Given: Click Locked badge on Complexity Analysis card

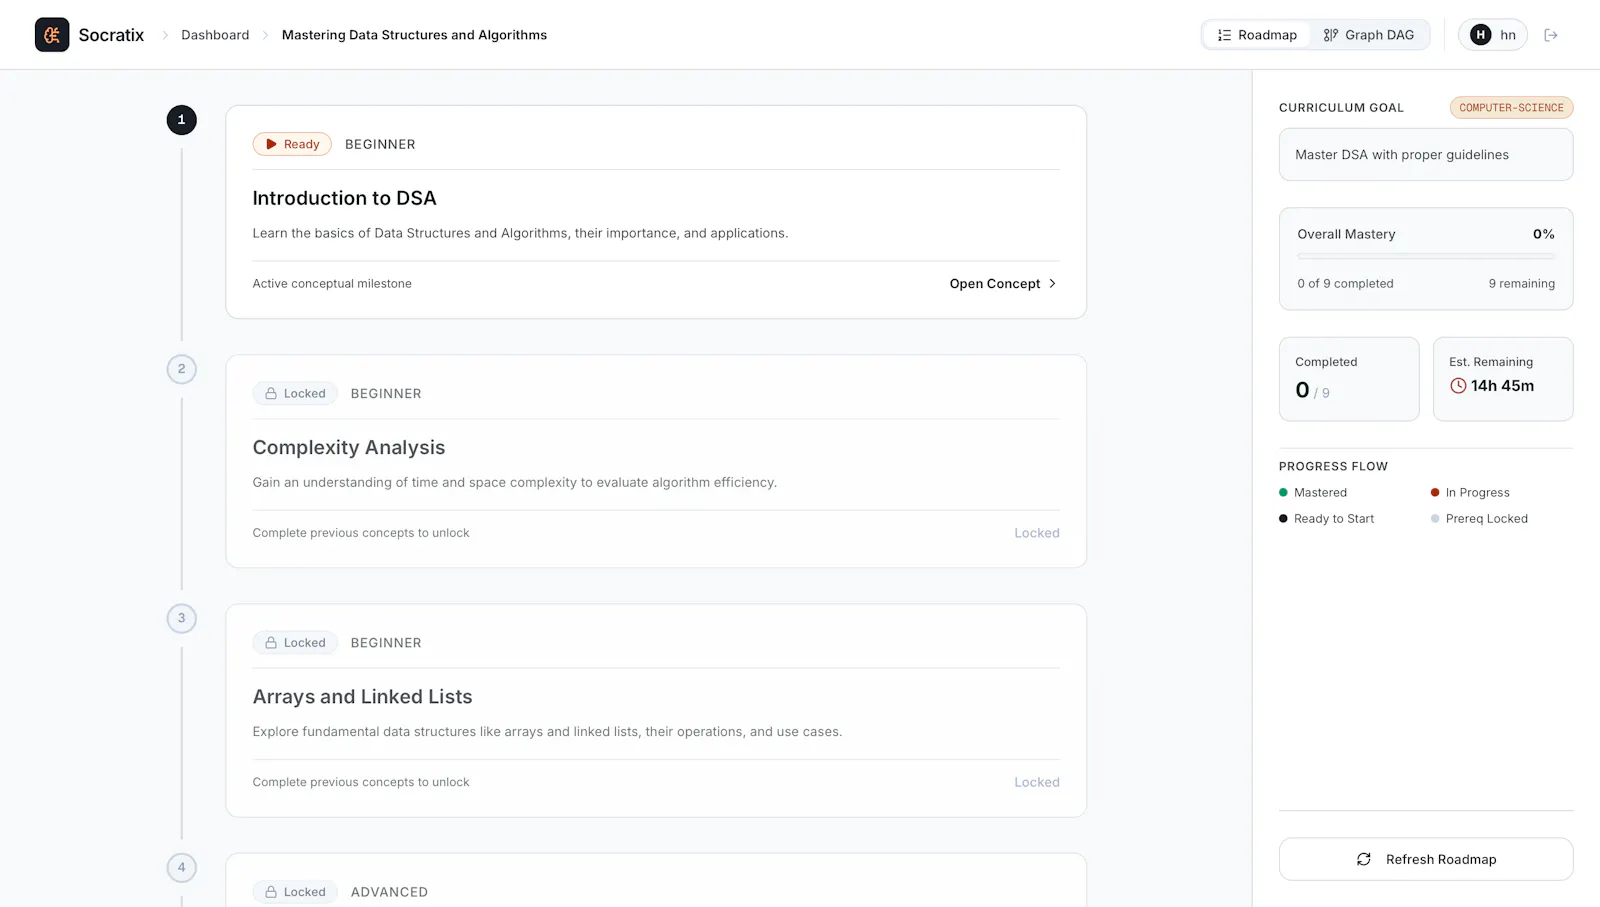Looking at the screenshot, I should [x=295, y=393].
